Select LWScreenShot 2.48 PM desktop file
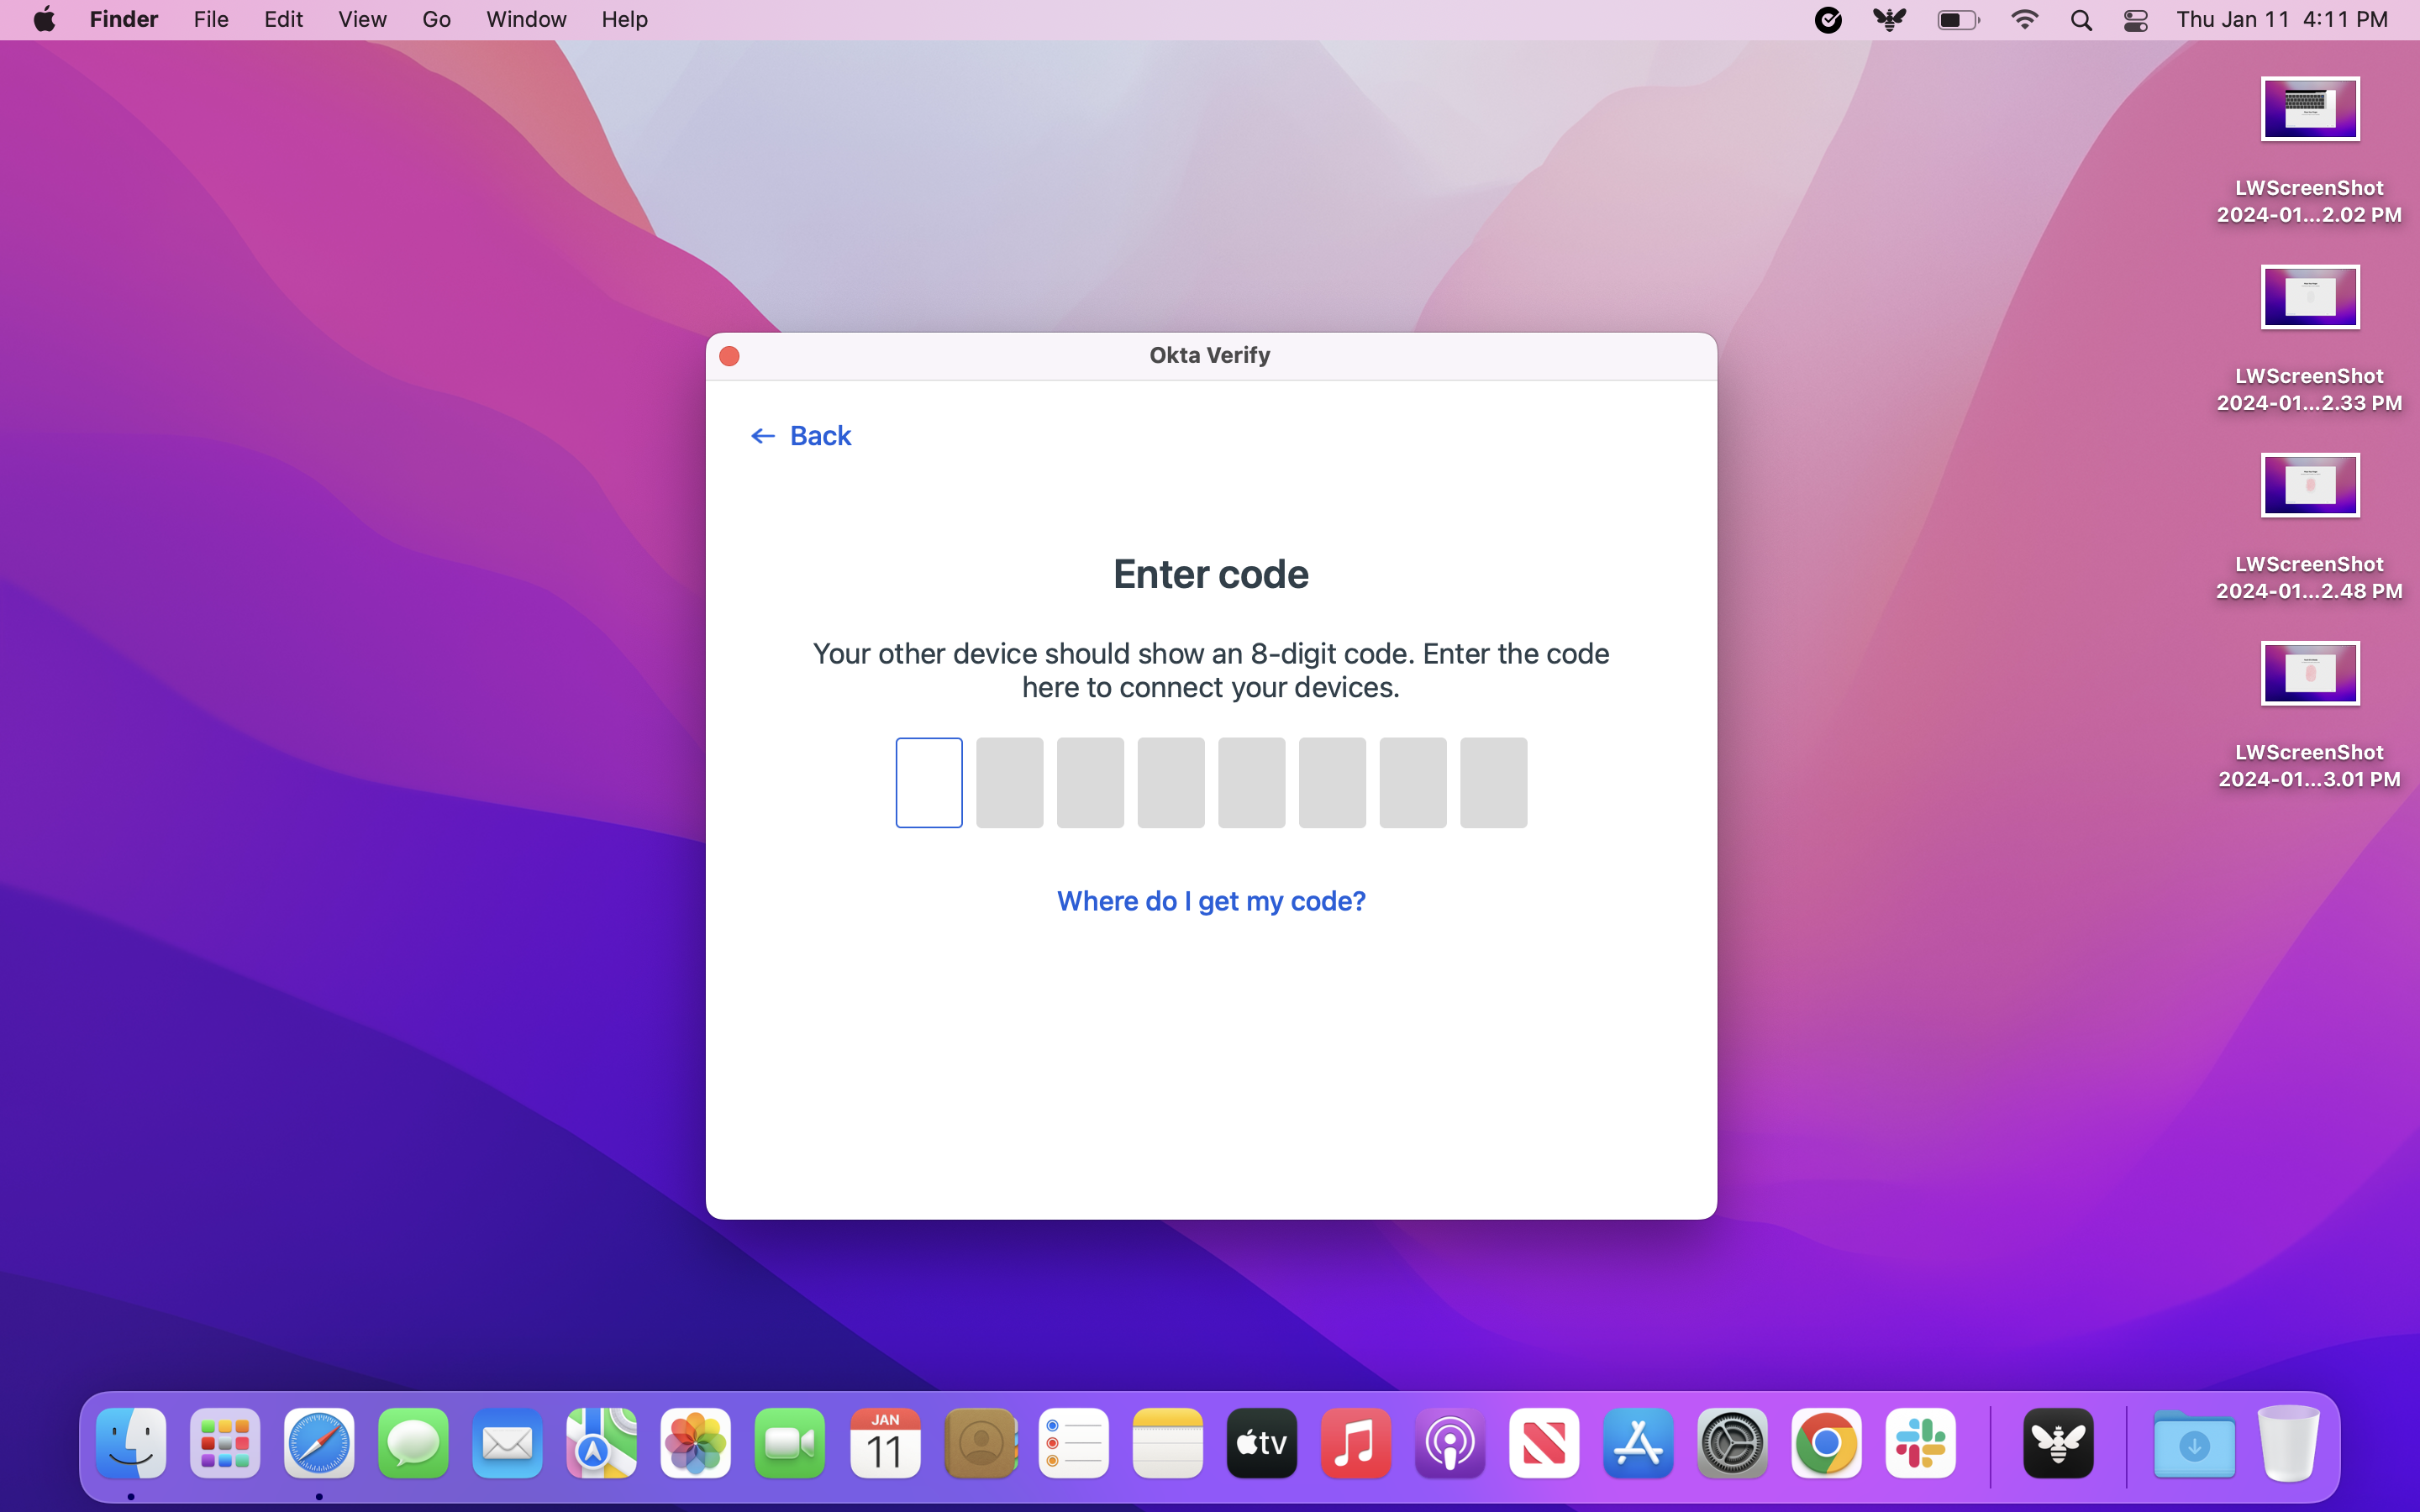Image resolution: width=2420 pixels, height=1512 pixels. tap(2310, 527)
